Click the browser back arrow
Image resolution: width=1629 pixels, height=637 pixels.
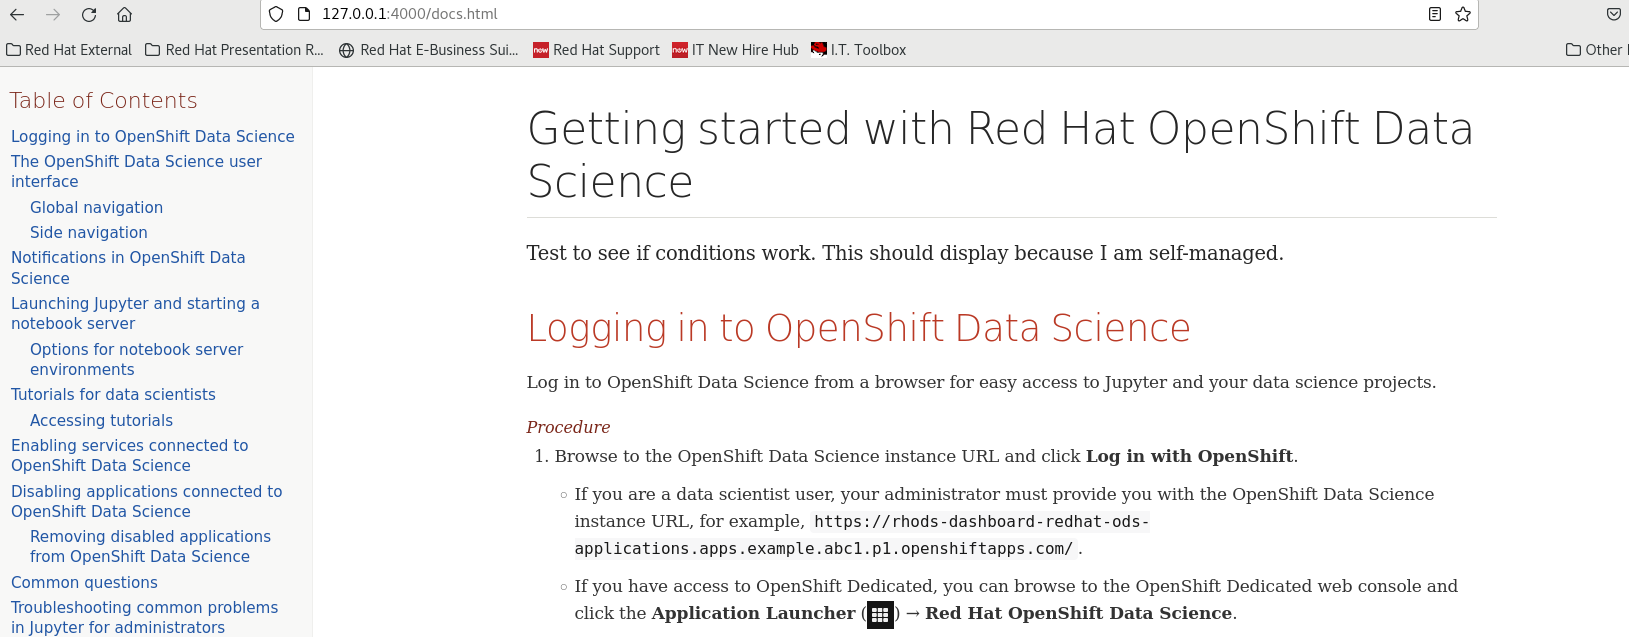[17, 14]
